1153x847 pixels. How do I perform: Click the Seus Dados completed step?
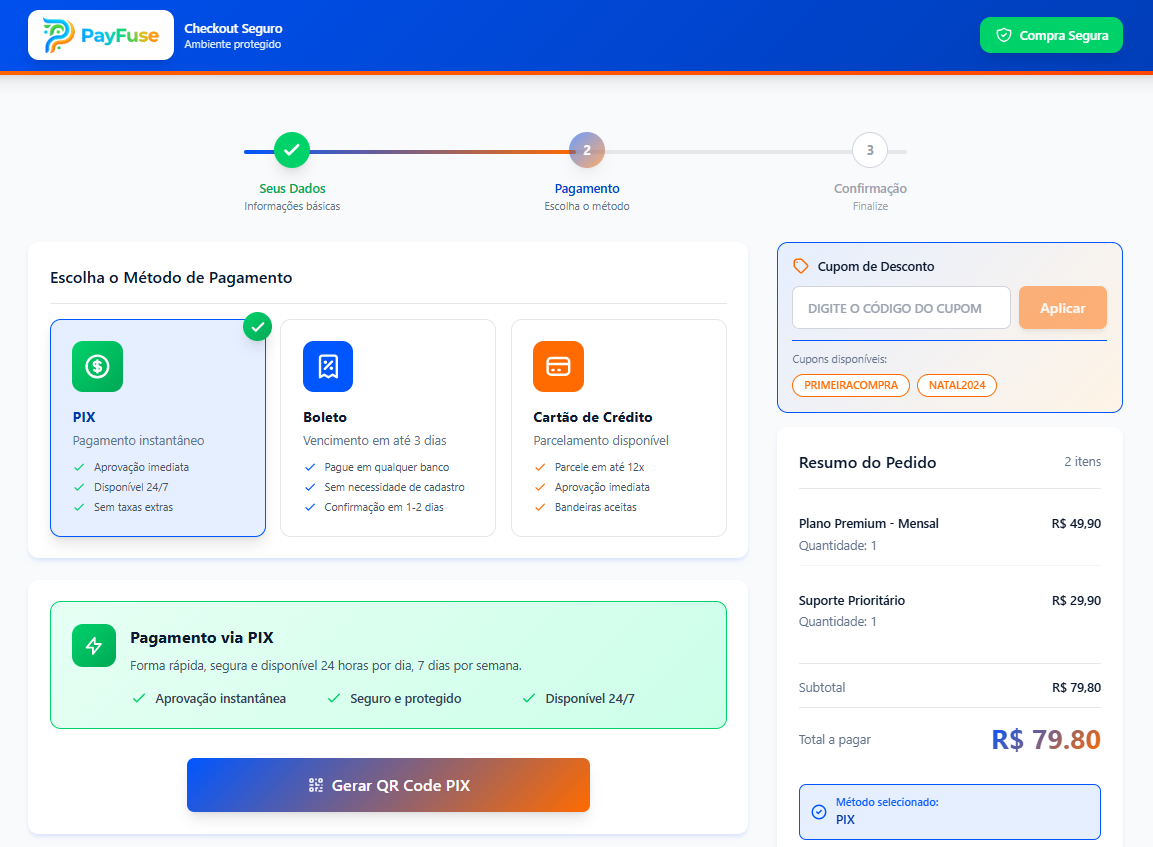click(x=291, y=149)
